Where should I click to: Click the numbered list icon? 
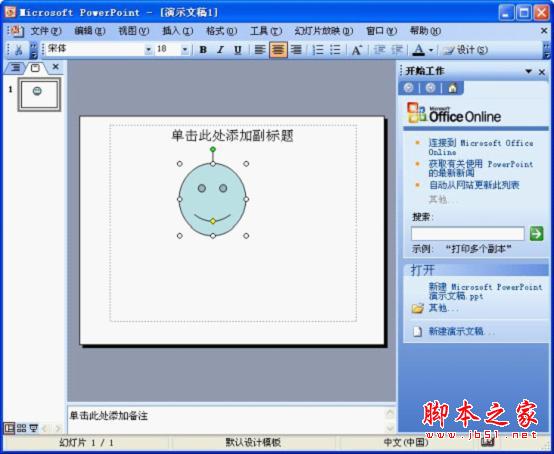318,50
